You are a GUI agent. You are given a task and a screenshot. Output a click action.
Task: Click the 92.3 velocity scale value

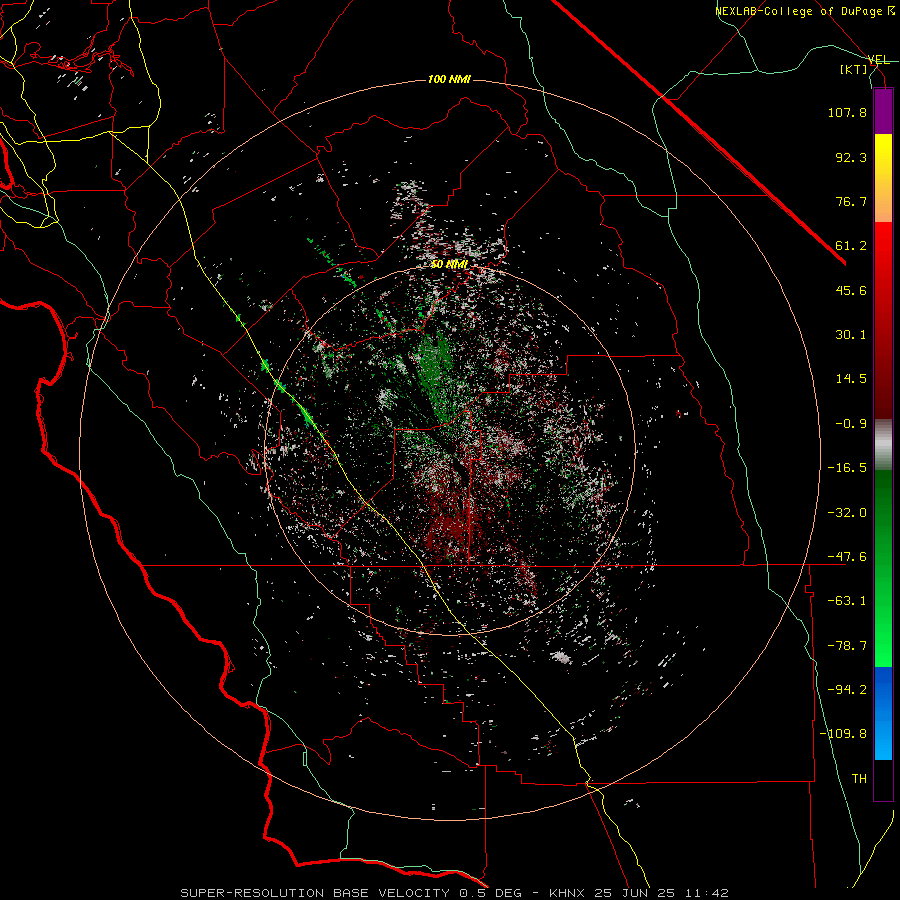851,157
